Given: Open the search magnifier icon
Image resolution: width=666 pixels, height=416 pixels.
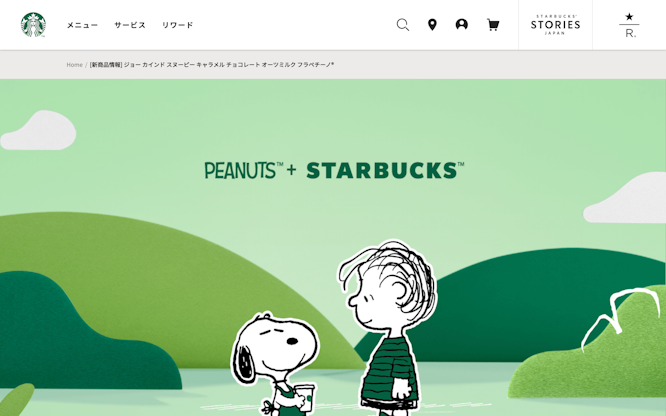Looking at the screenshot, I should tap(403, 25).
